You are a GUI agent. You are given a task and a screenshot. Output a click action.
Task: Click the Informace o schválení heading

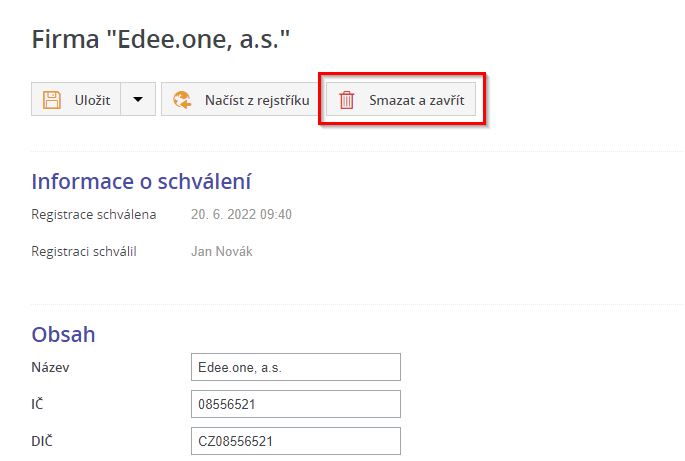coord(141,181)
